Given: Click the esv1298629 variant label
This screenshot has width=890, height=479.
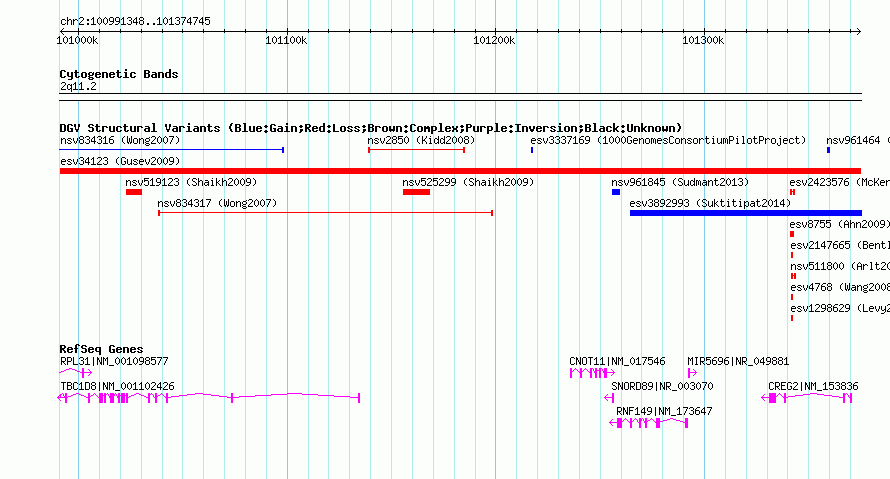Looking at the screenshot, I should 839,308.
